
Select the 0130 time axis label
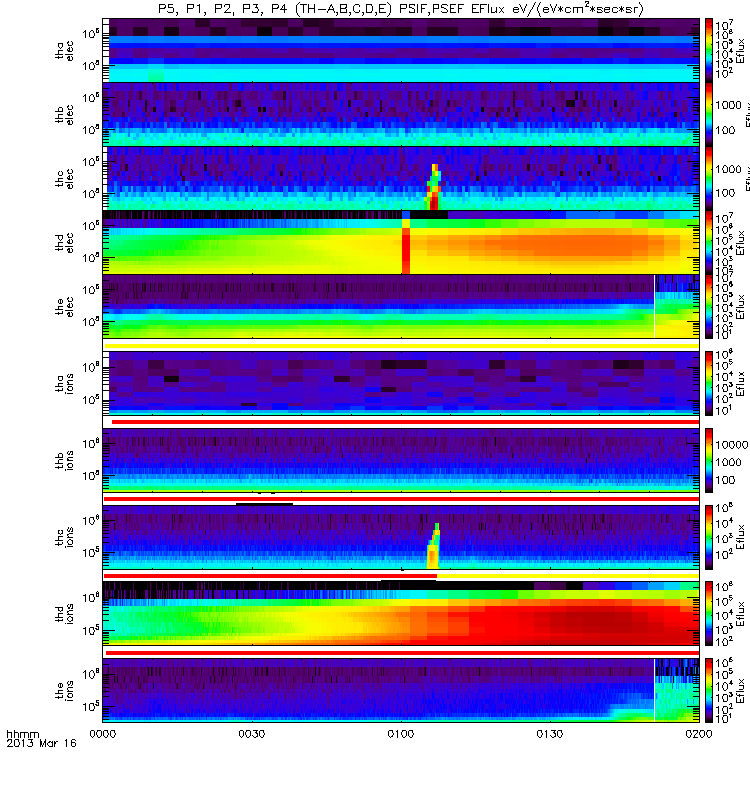[549, 734]
